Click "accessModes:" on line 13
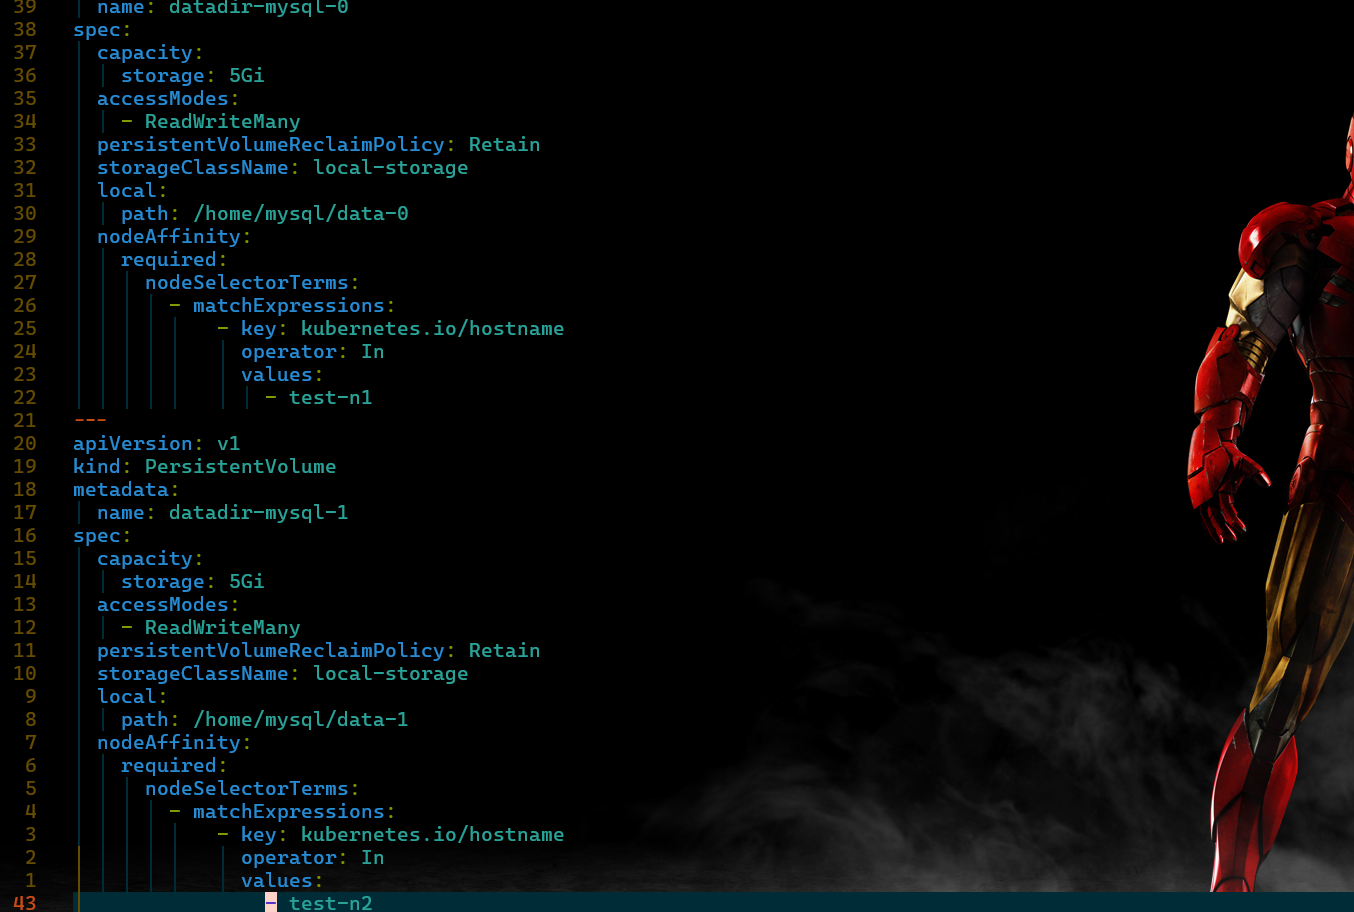 168,604
